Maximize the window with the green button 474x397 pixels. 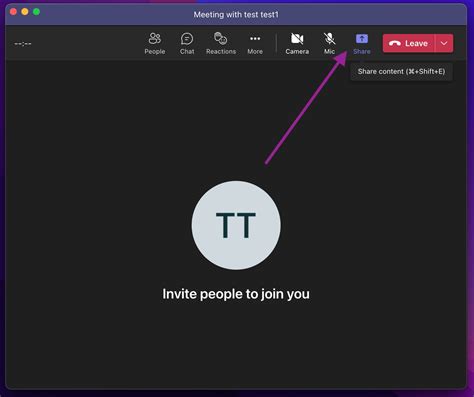point(37,12)
